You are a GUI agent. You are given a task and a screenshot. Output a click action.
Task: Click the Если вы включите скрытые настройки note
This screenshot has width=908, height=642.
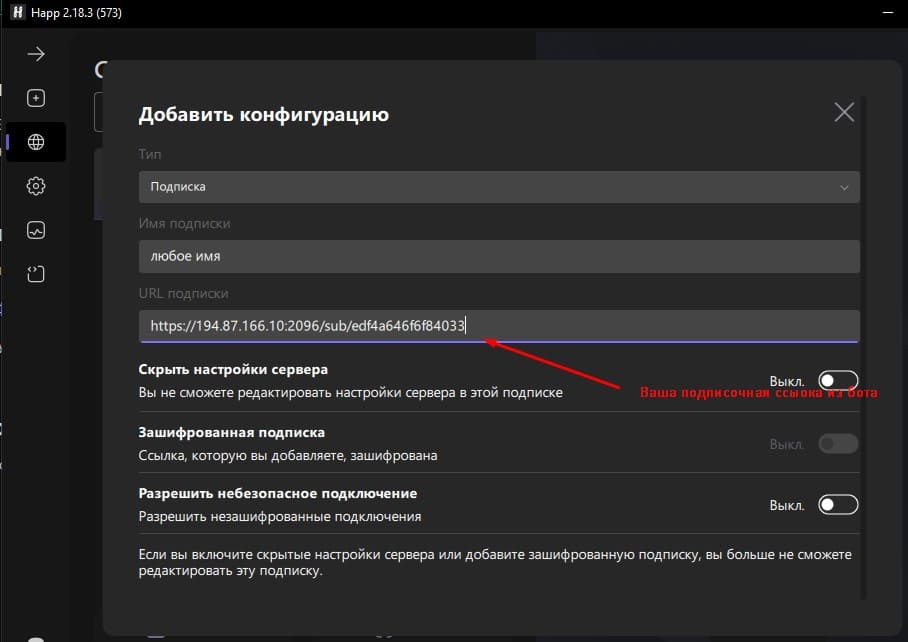[495, 562]
